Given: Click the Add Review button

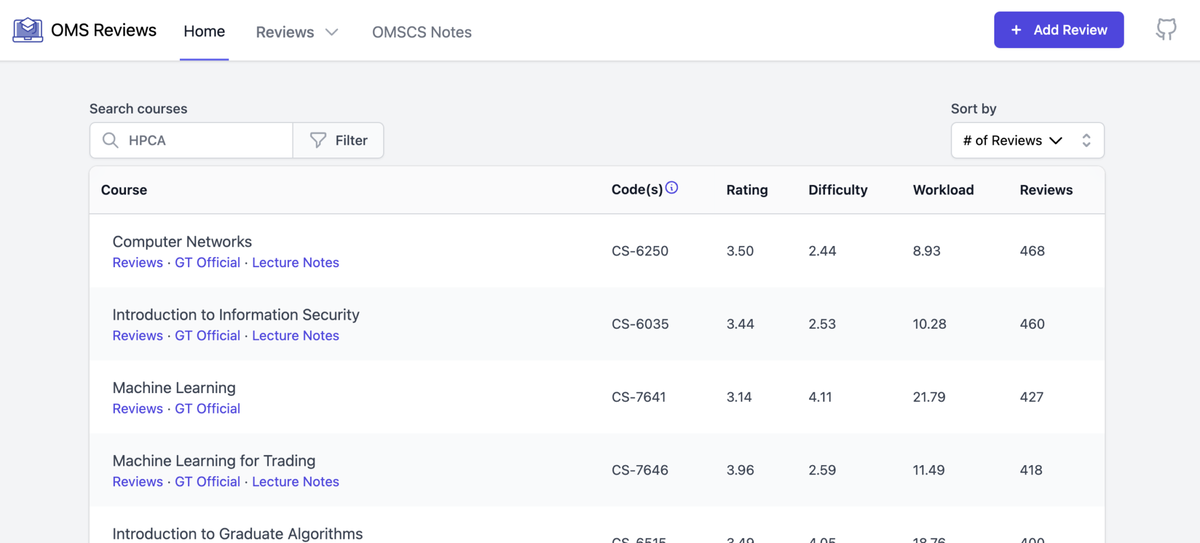Looking at the screenshot, I should [1058, 30].
